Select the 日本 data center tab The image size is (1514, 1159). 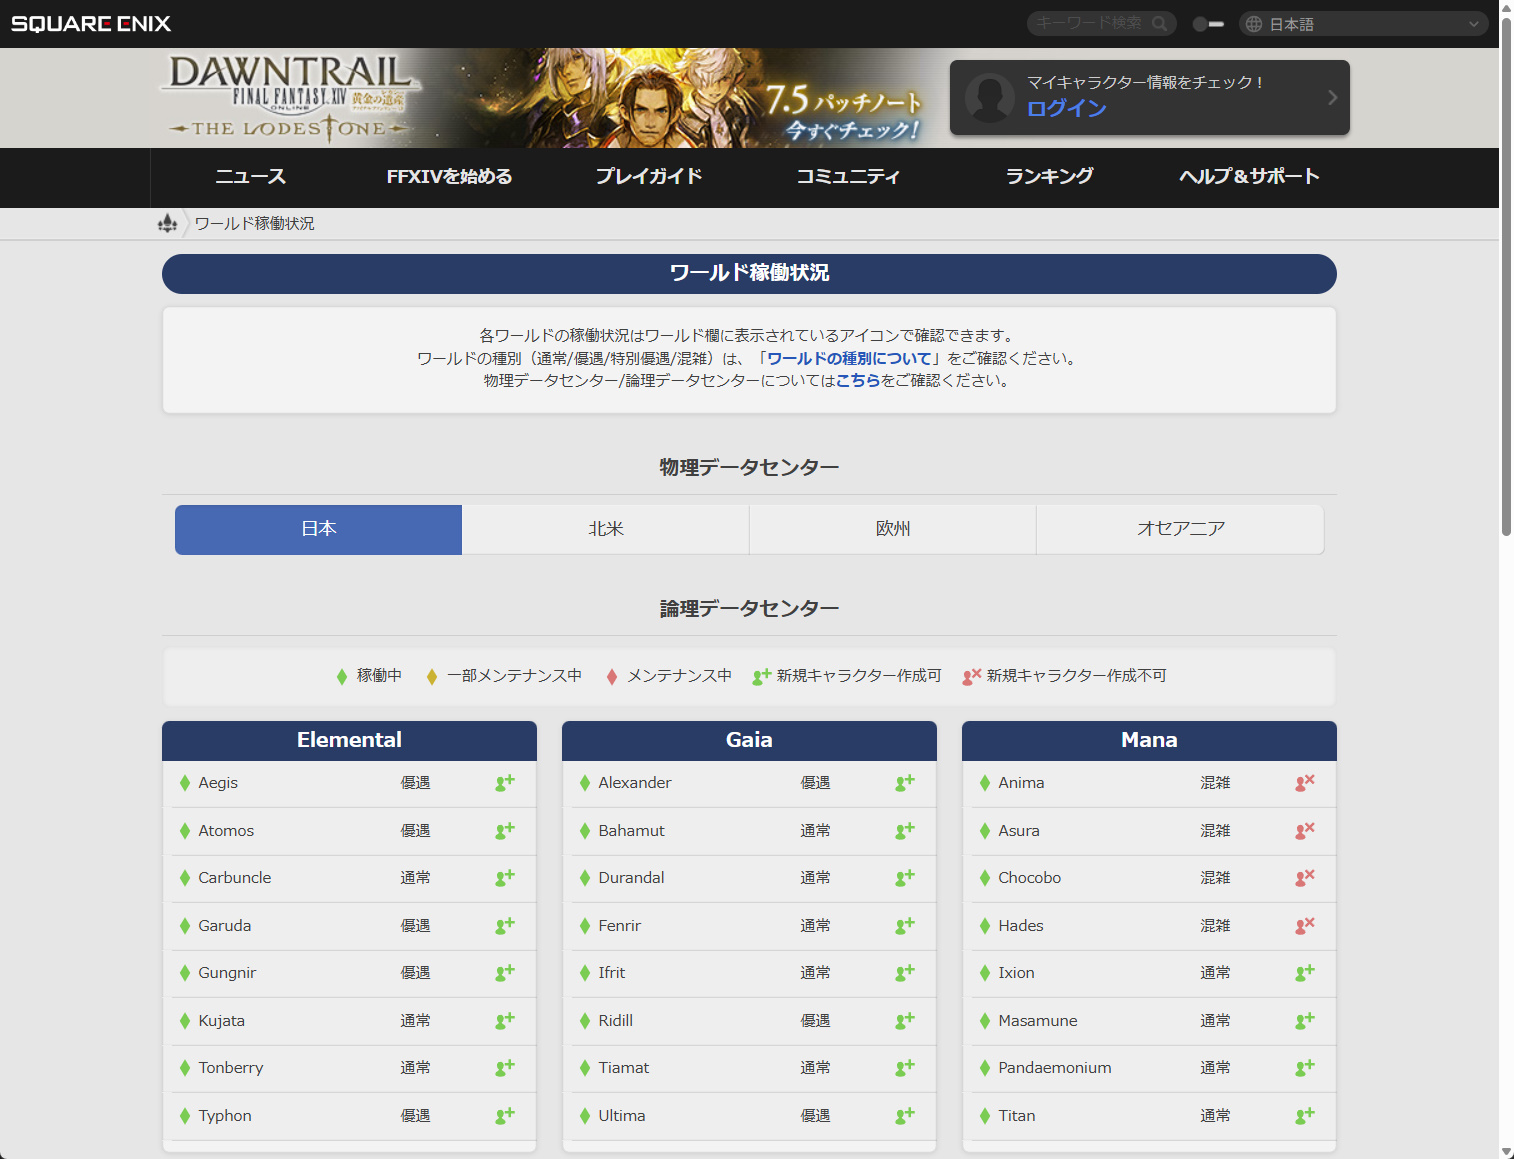pyautogui.click(x=318, y=529)
